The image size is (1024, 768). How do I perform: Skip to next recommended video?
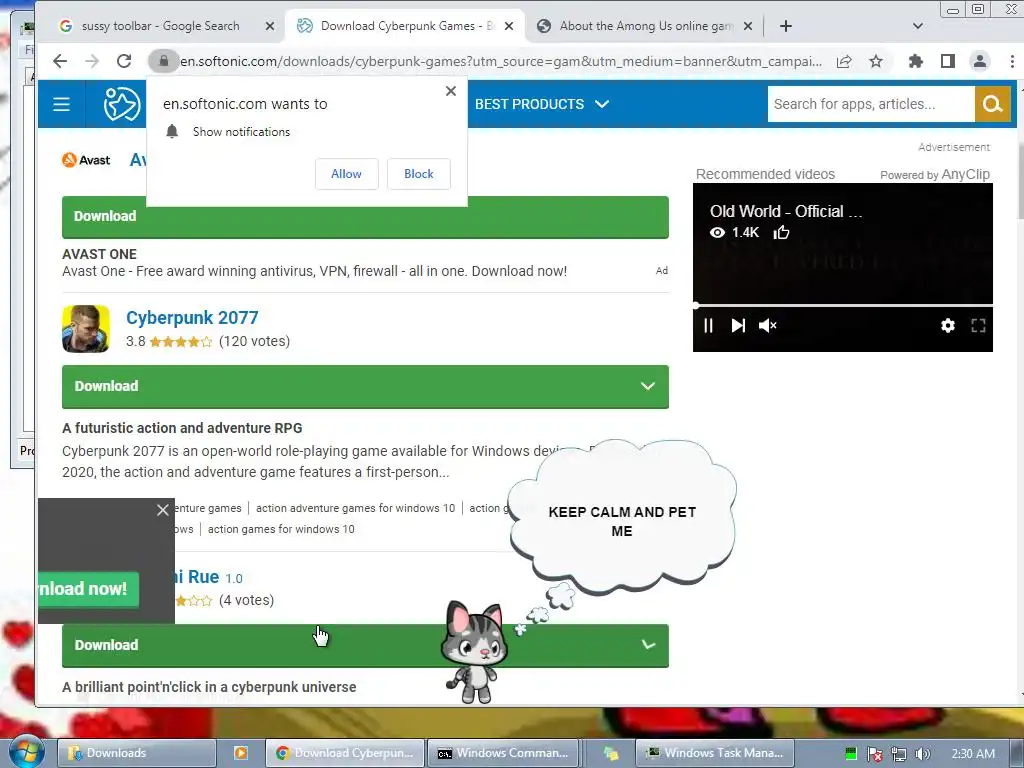(738, 325)
